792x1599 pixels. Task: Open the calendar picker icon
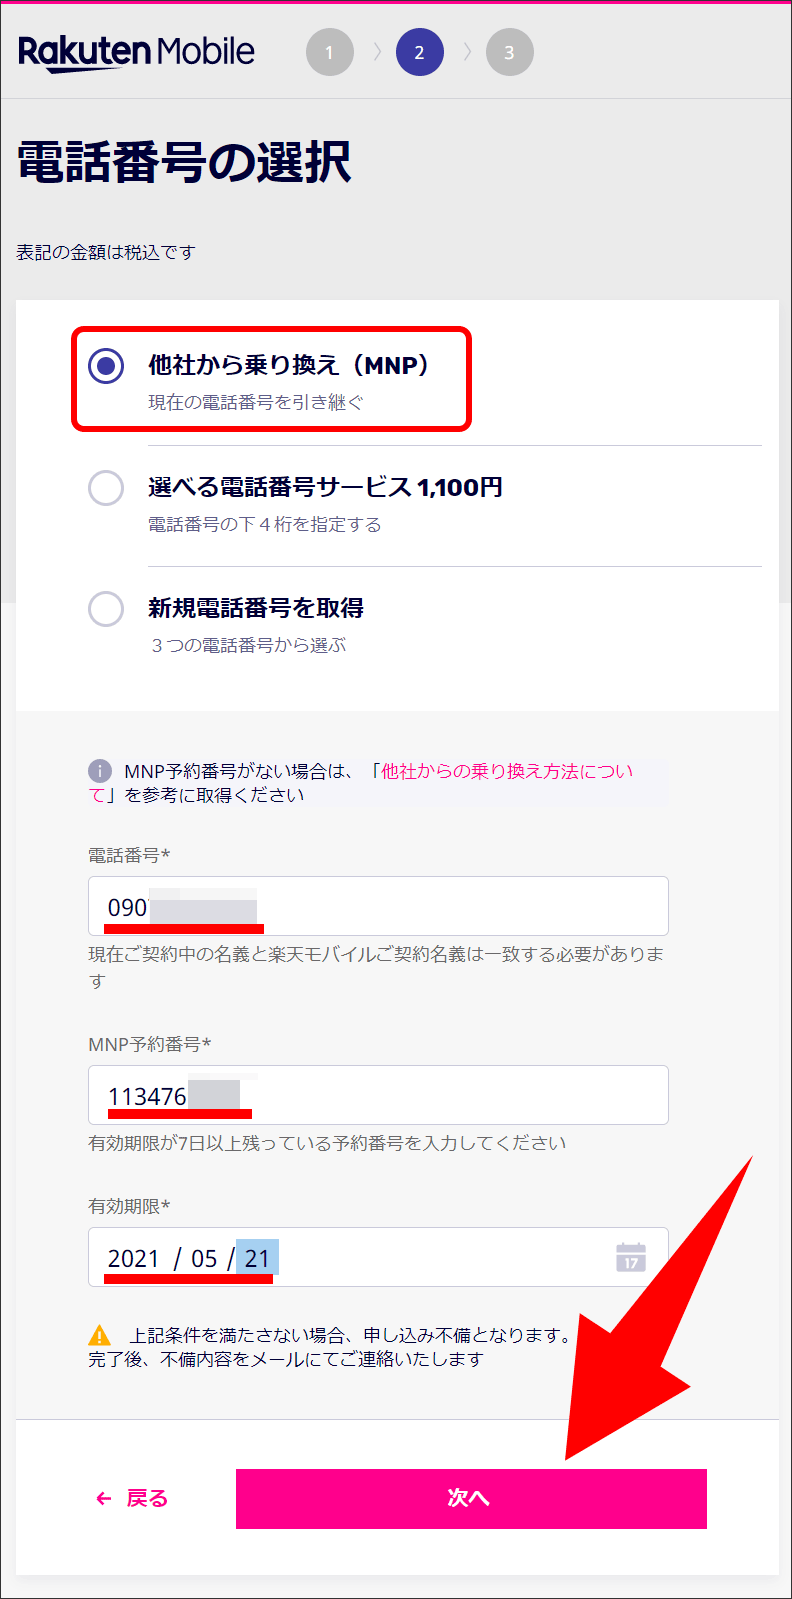(x=631, y=1257)
